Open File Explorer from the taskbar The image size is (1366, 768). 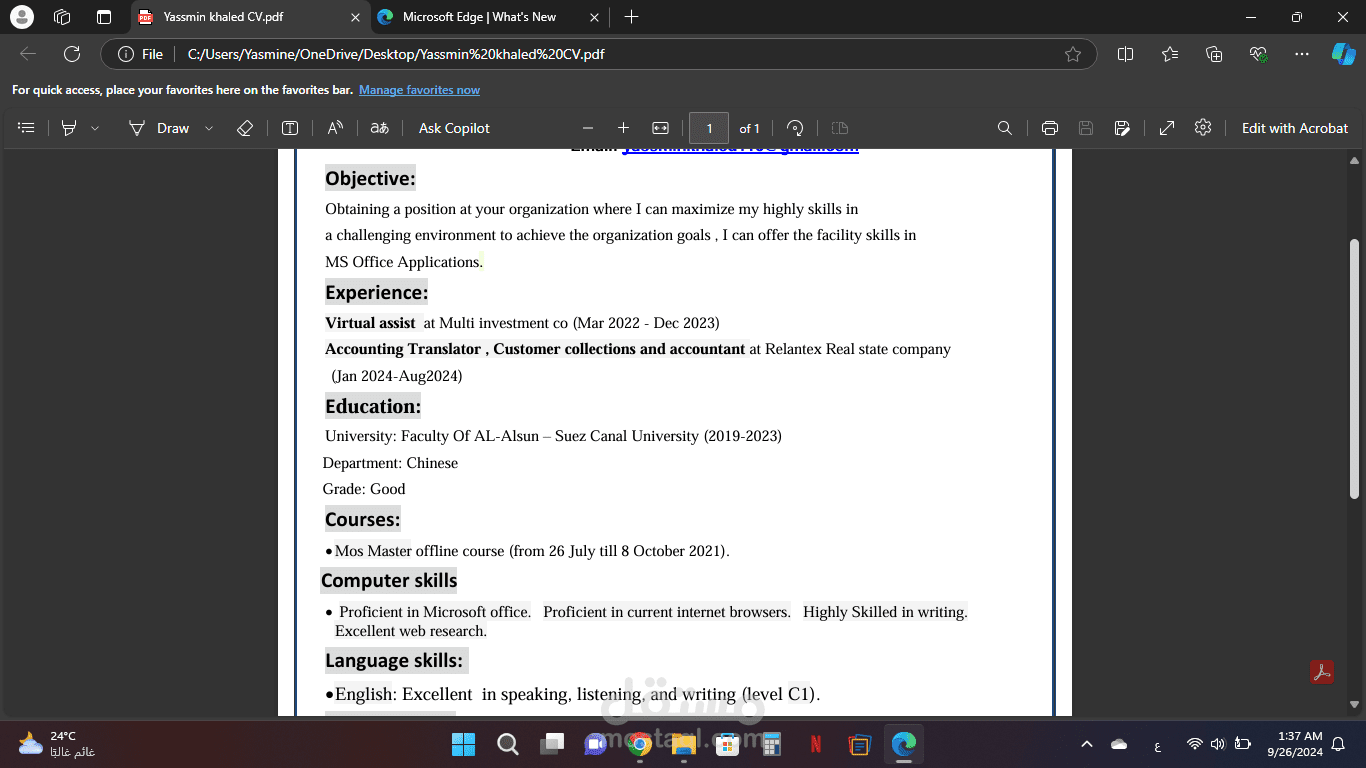point(684,744)
